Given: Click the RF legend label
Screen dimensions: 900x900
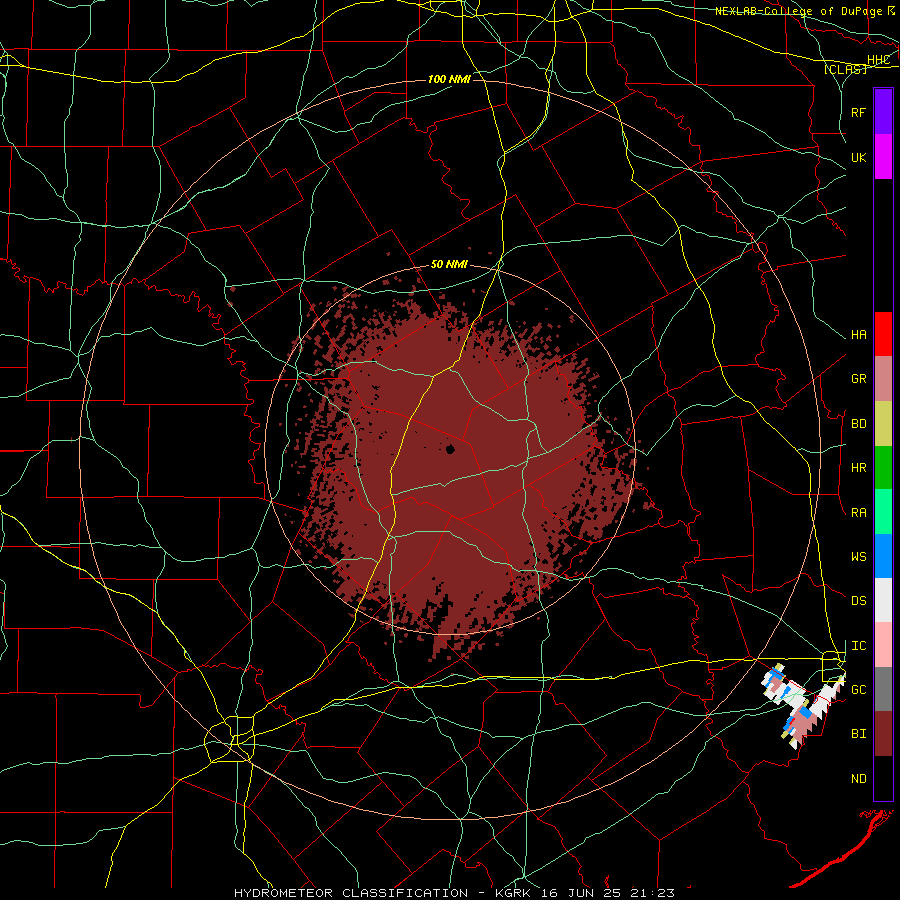Looking at the screenshot, I should coord(858,112).
